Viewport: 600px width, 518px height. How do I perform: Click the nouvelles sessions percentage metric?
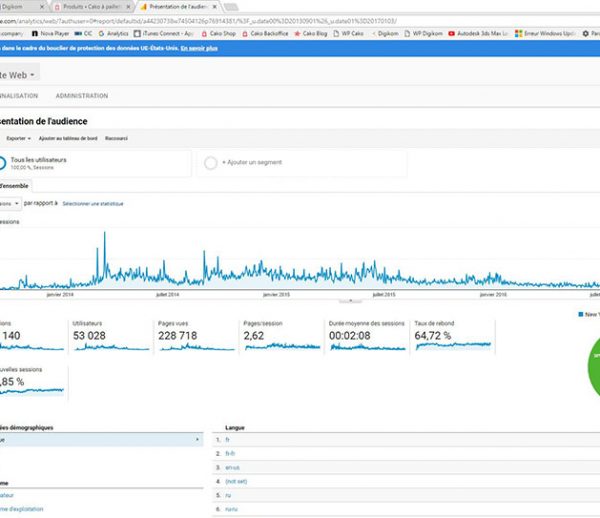33,383
